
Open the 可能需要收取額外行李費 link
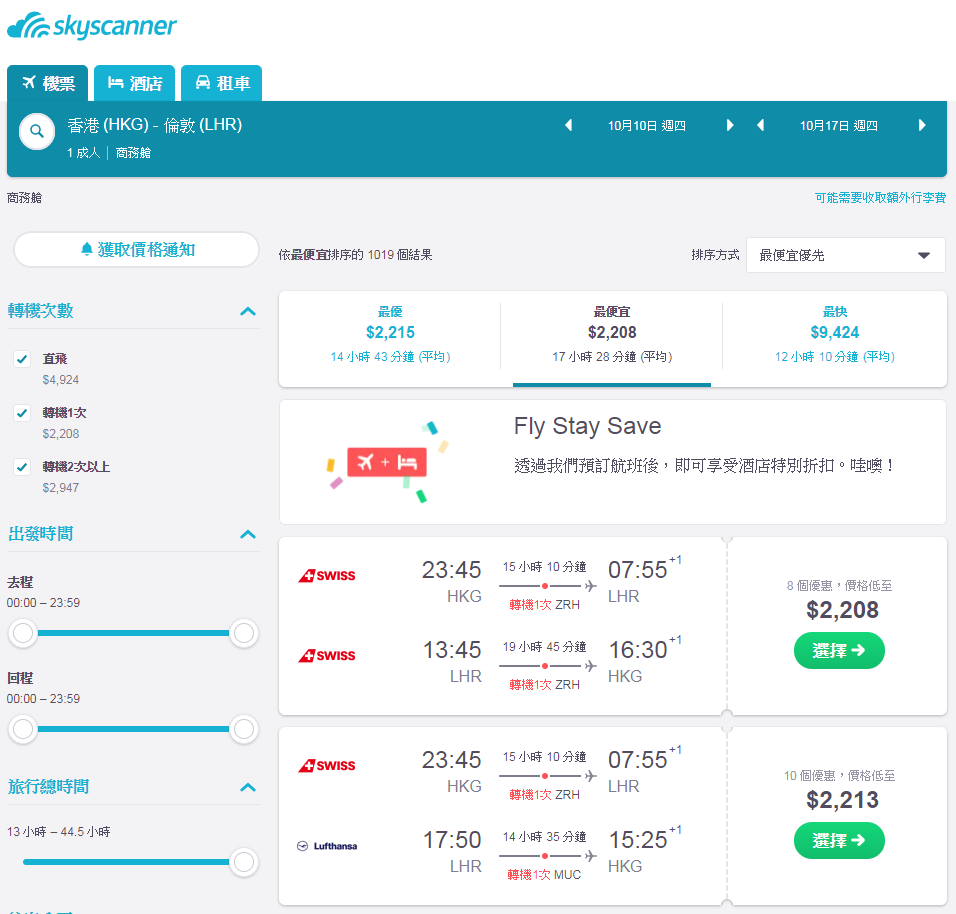click(880, 198)
